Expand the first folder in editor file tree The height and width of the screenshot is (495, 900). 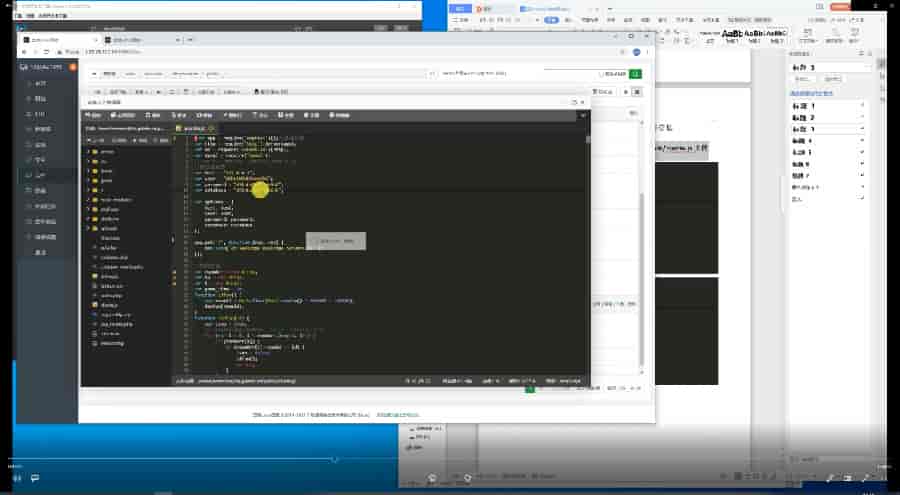(90, 151)
